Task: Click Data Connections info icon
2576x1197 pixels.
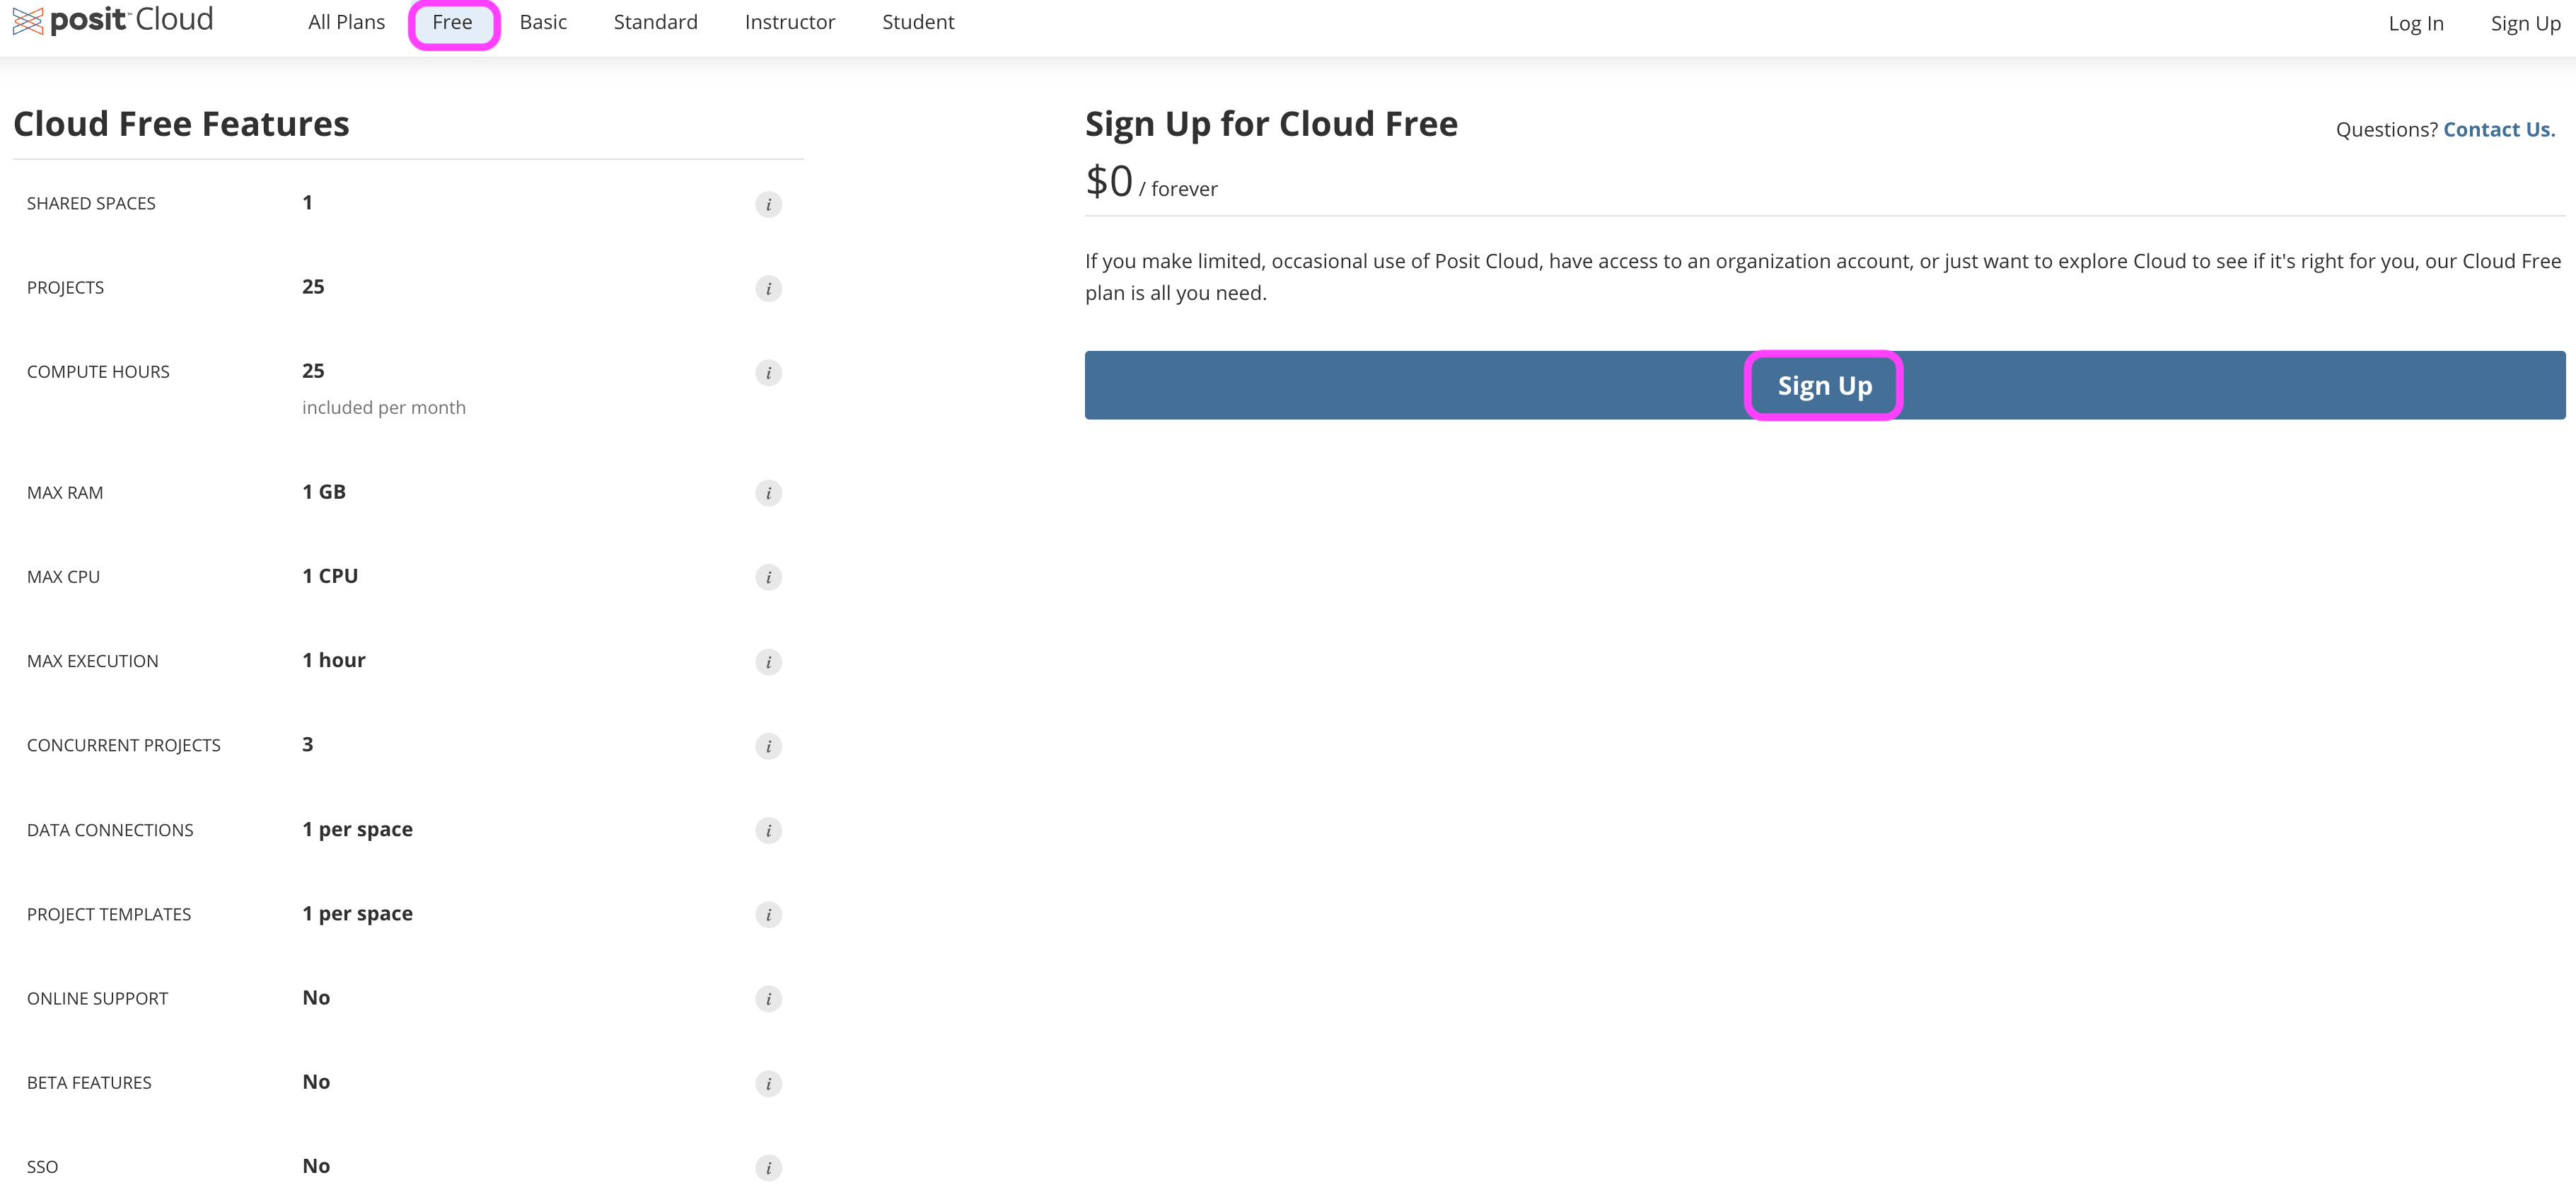Action: 768,830
